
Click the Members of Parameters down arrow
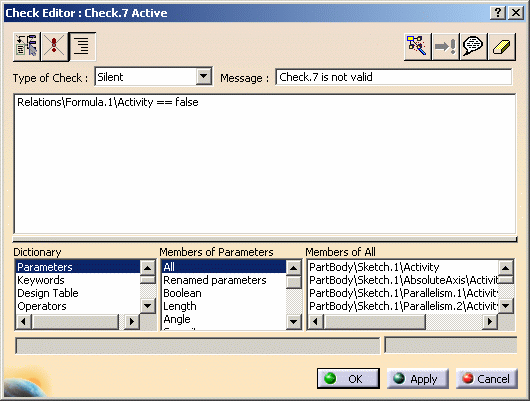[293, 322]
